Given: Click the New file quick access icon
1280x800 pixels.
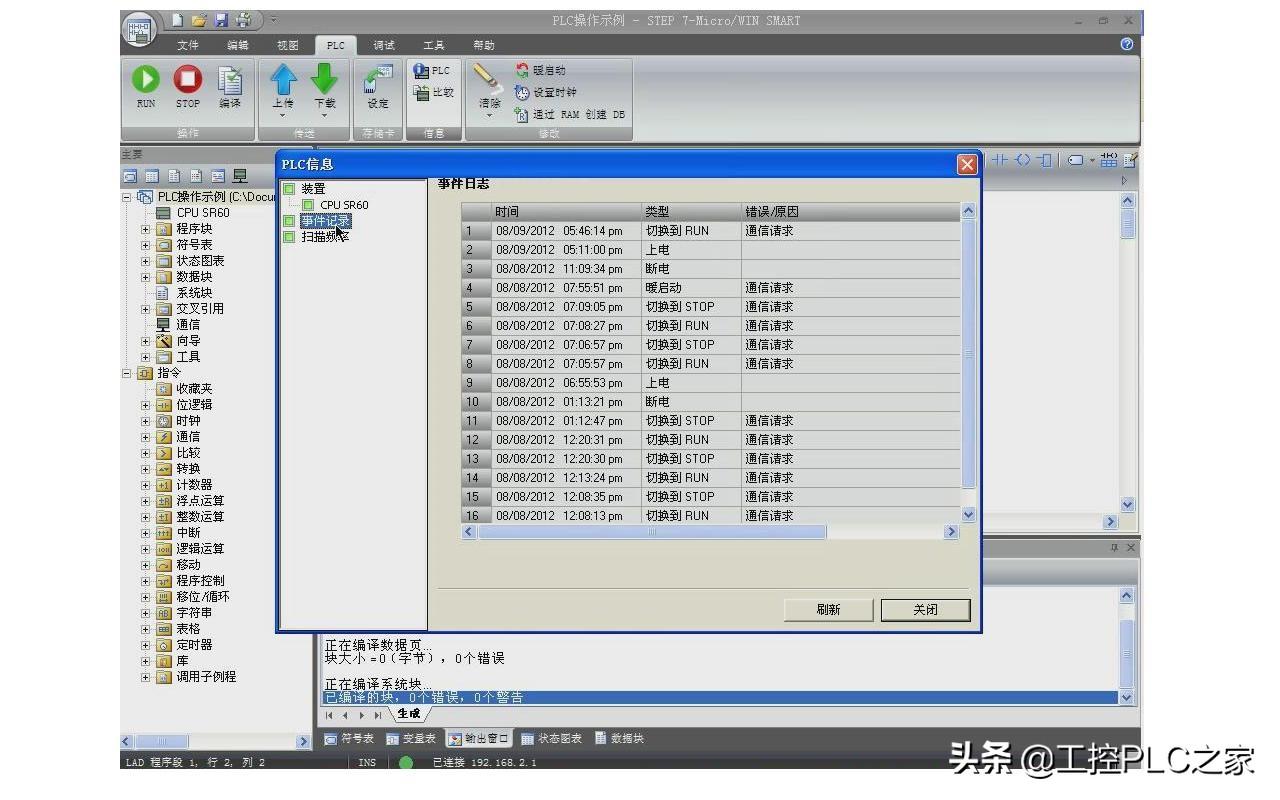Looking at the screenshot, I should point(177,20).
